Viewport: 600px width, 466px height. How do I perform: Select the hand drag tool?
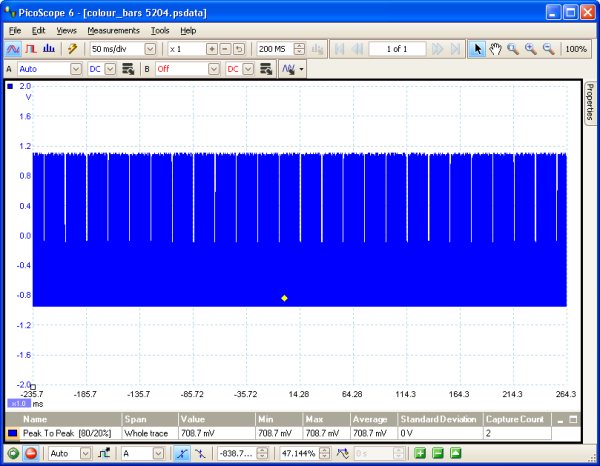click(495, 49)
